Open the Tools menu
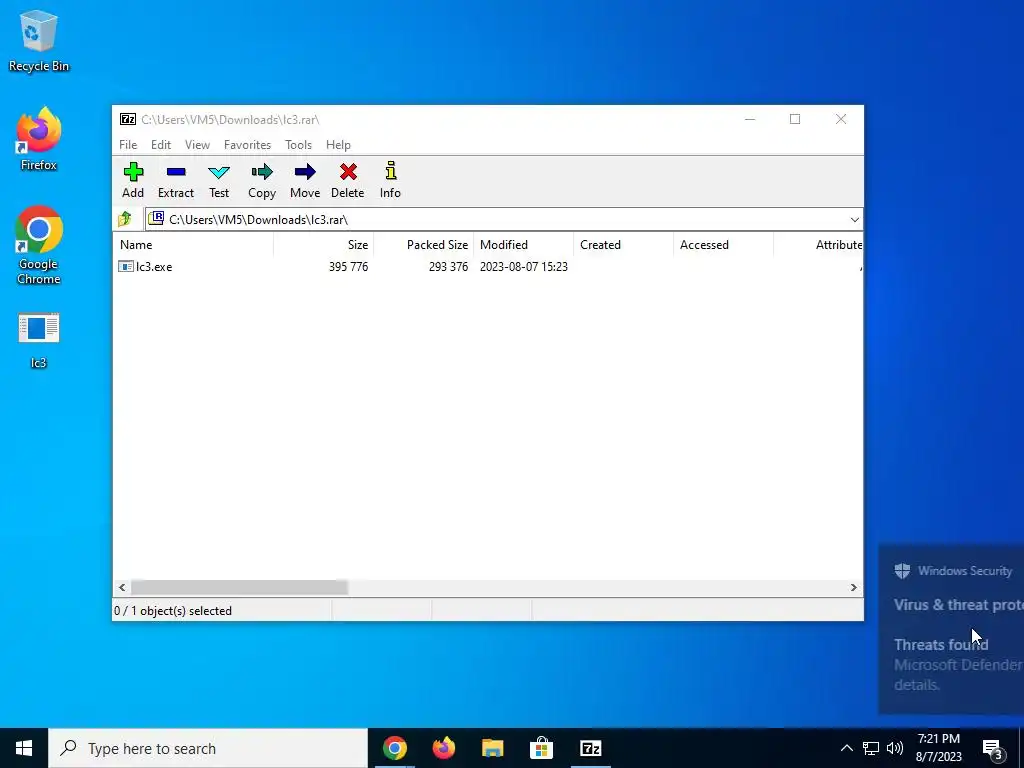1024x768 pixels. [298, 145]
